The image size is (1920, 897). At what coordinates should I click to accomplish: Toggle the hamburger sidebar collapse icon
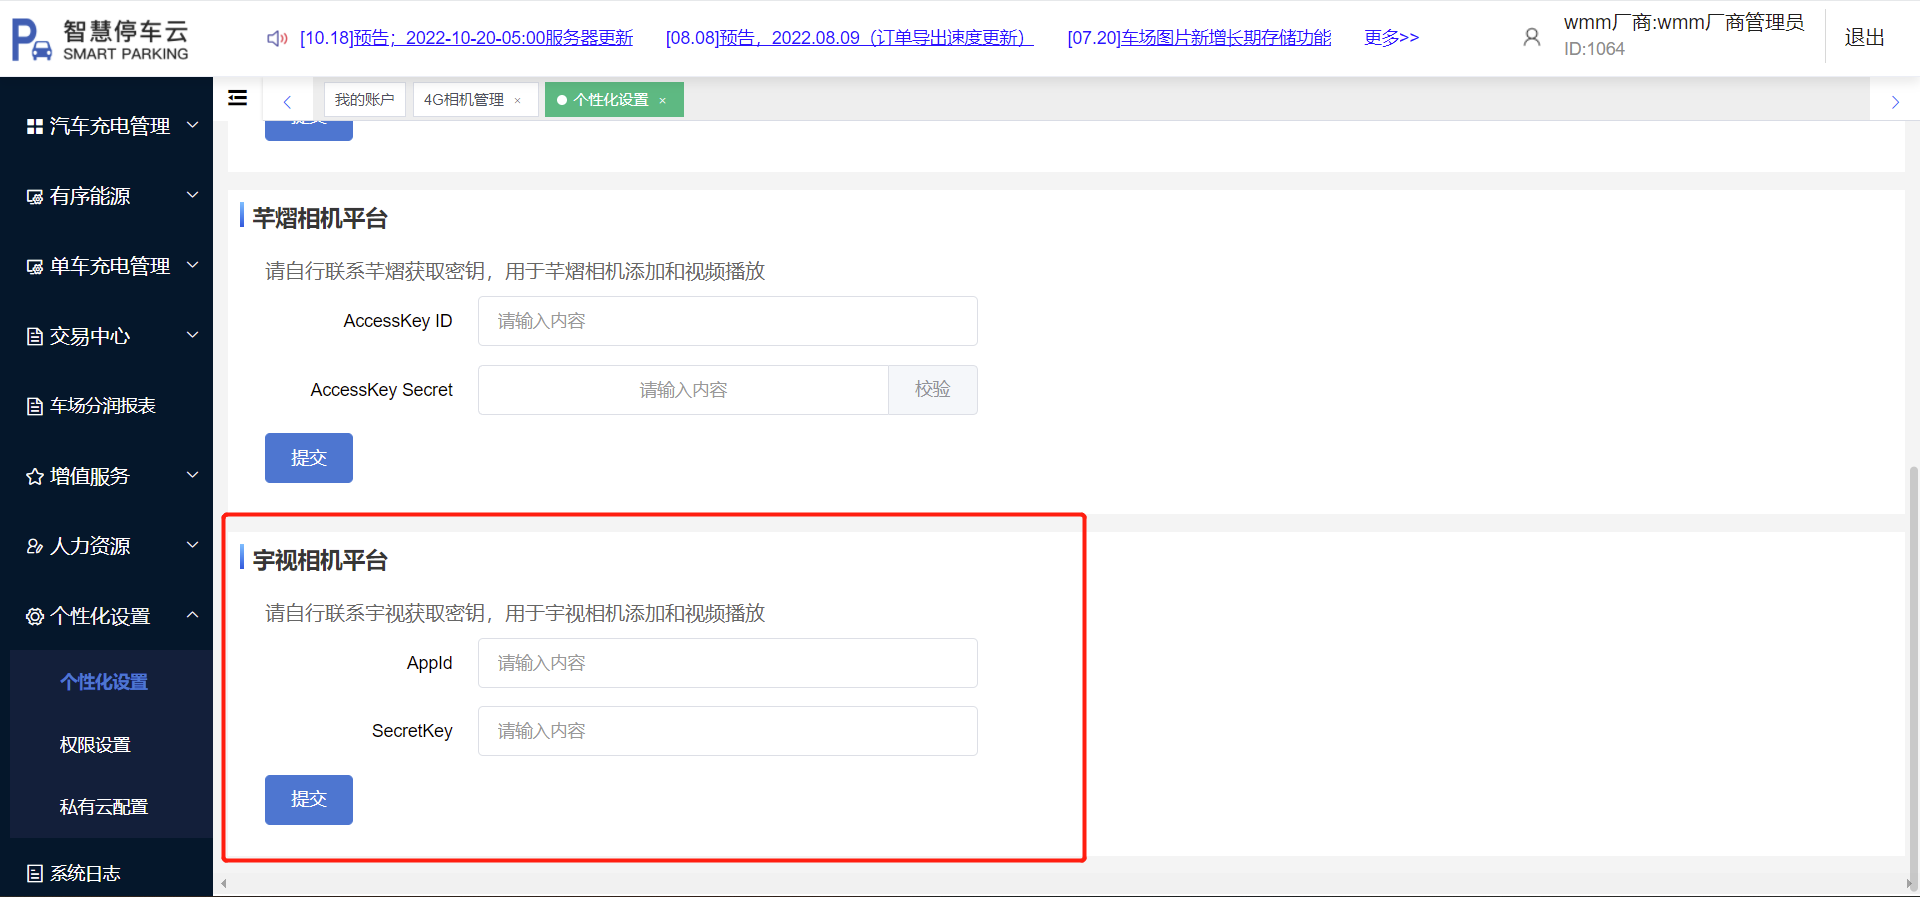pos(238,98)
